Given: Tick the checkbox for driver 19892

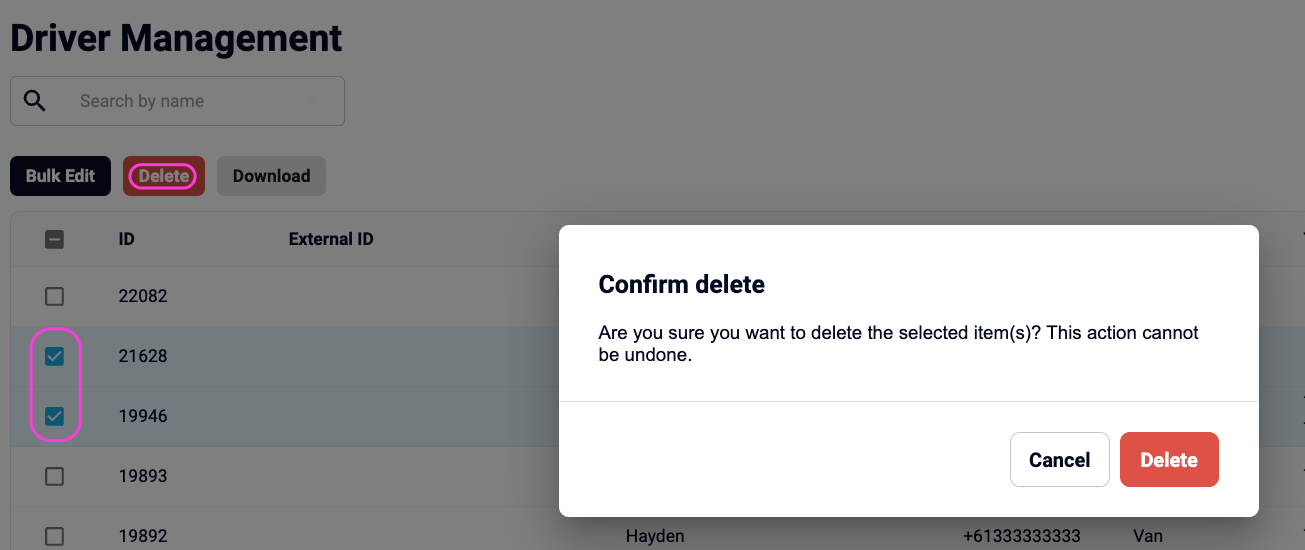Looking at the screenshot, I should (55, 536).
